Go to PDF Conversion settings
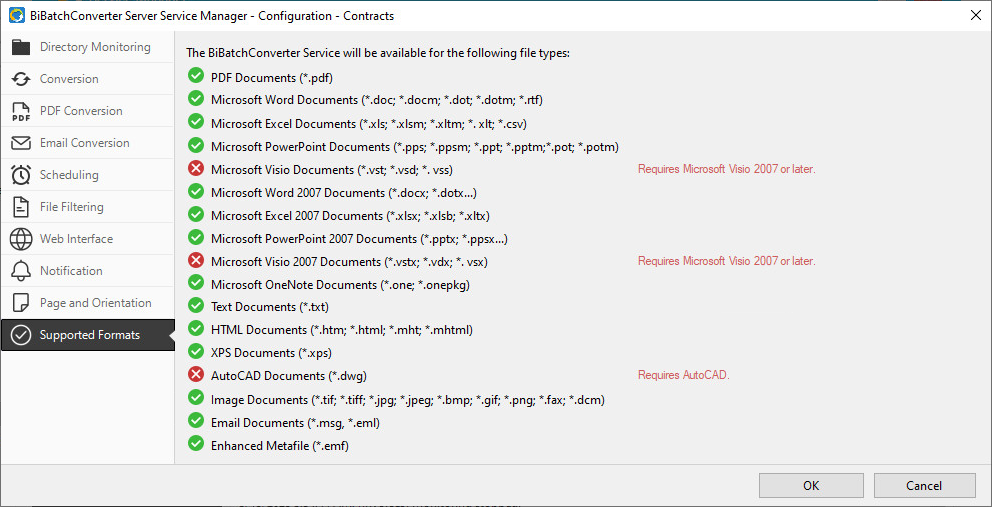Image resolution: width=992 pixels, height=507 pixels. click(x=87, y=111)
